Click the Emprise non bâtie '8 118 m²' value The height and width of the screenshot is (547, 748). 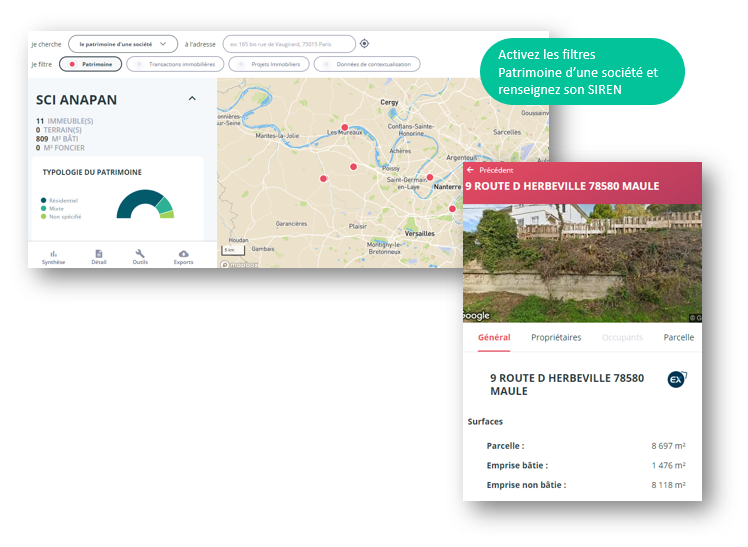click(668, 485)
